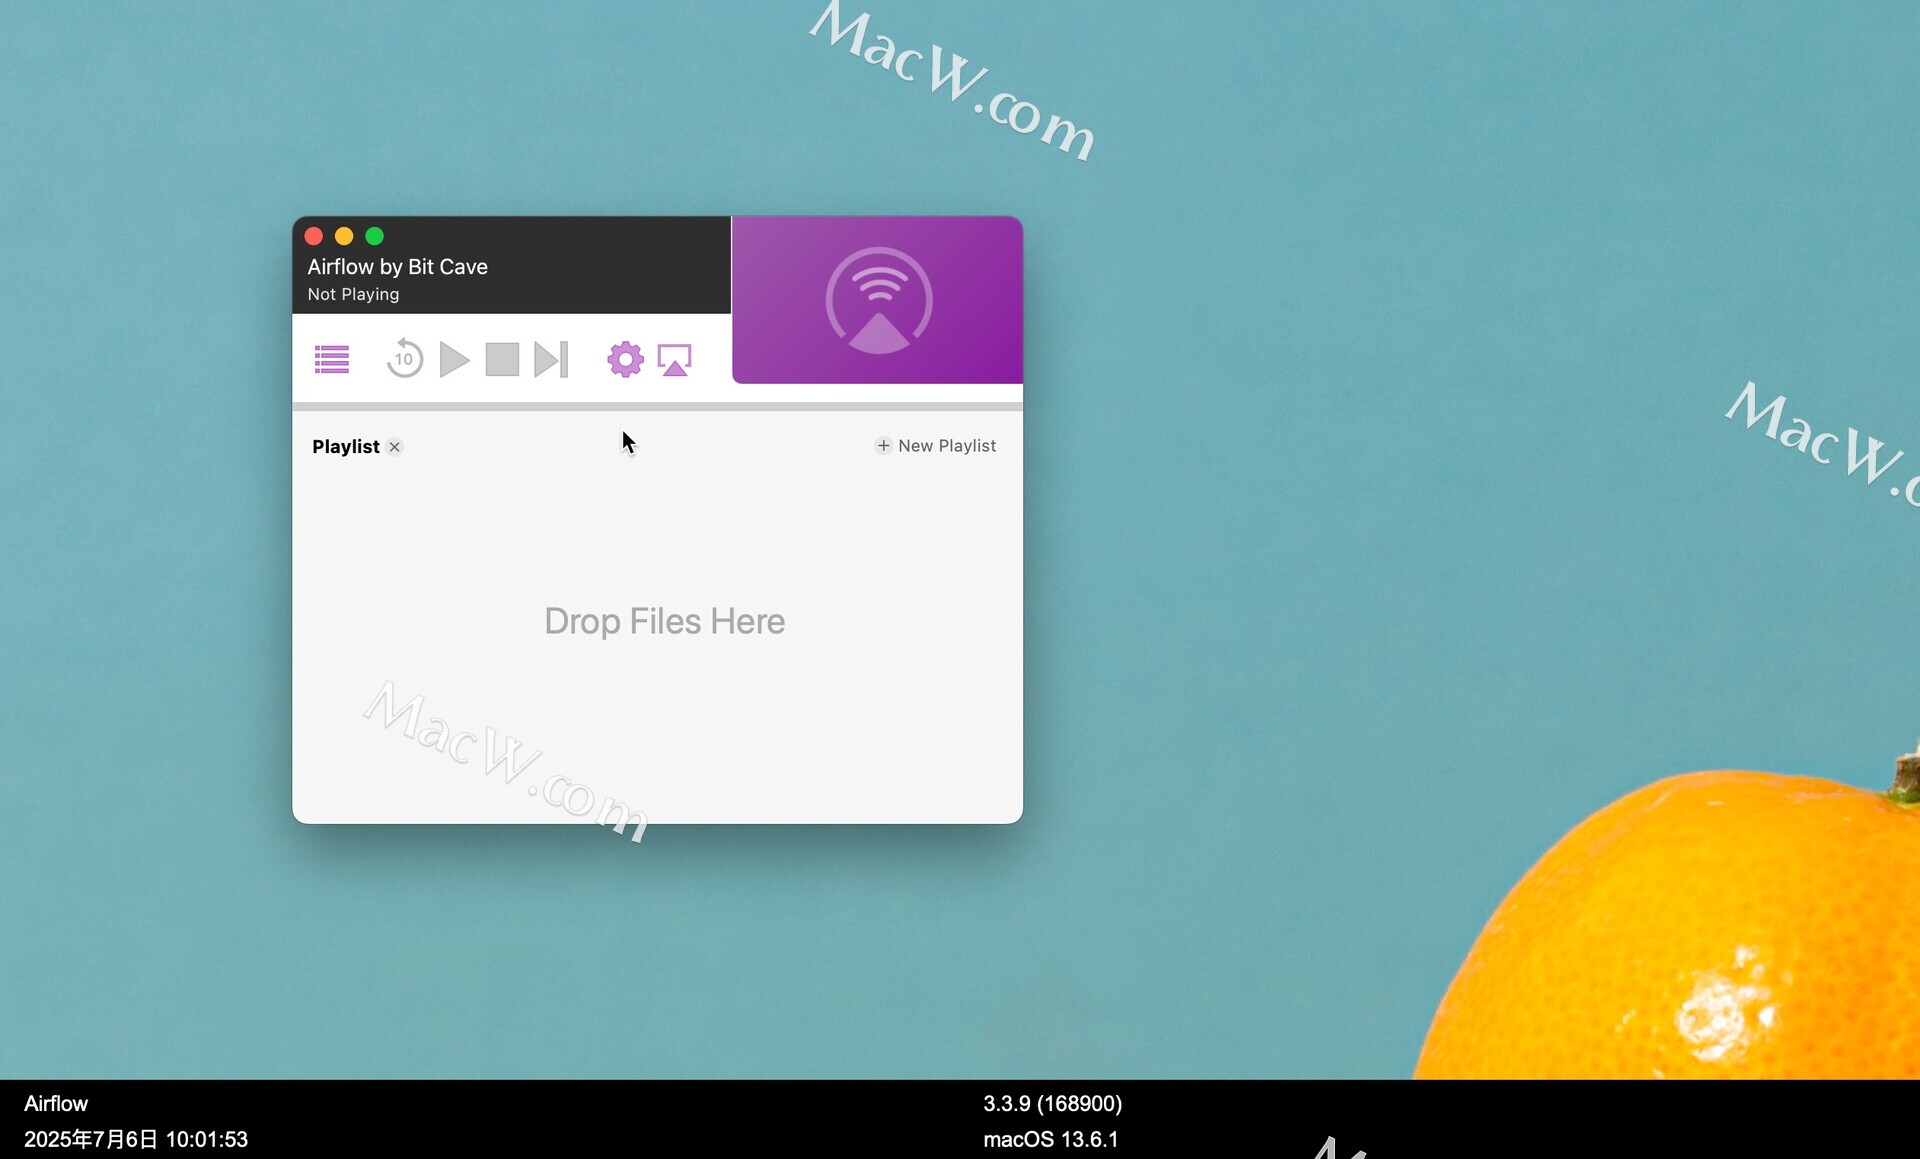Maximize the Airflow window with the green button
Image resolution: width=1920 pixels, height=1159 pixels.
375,236
